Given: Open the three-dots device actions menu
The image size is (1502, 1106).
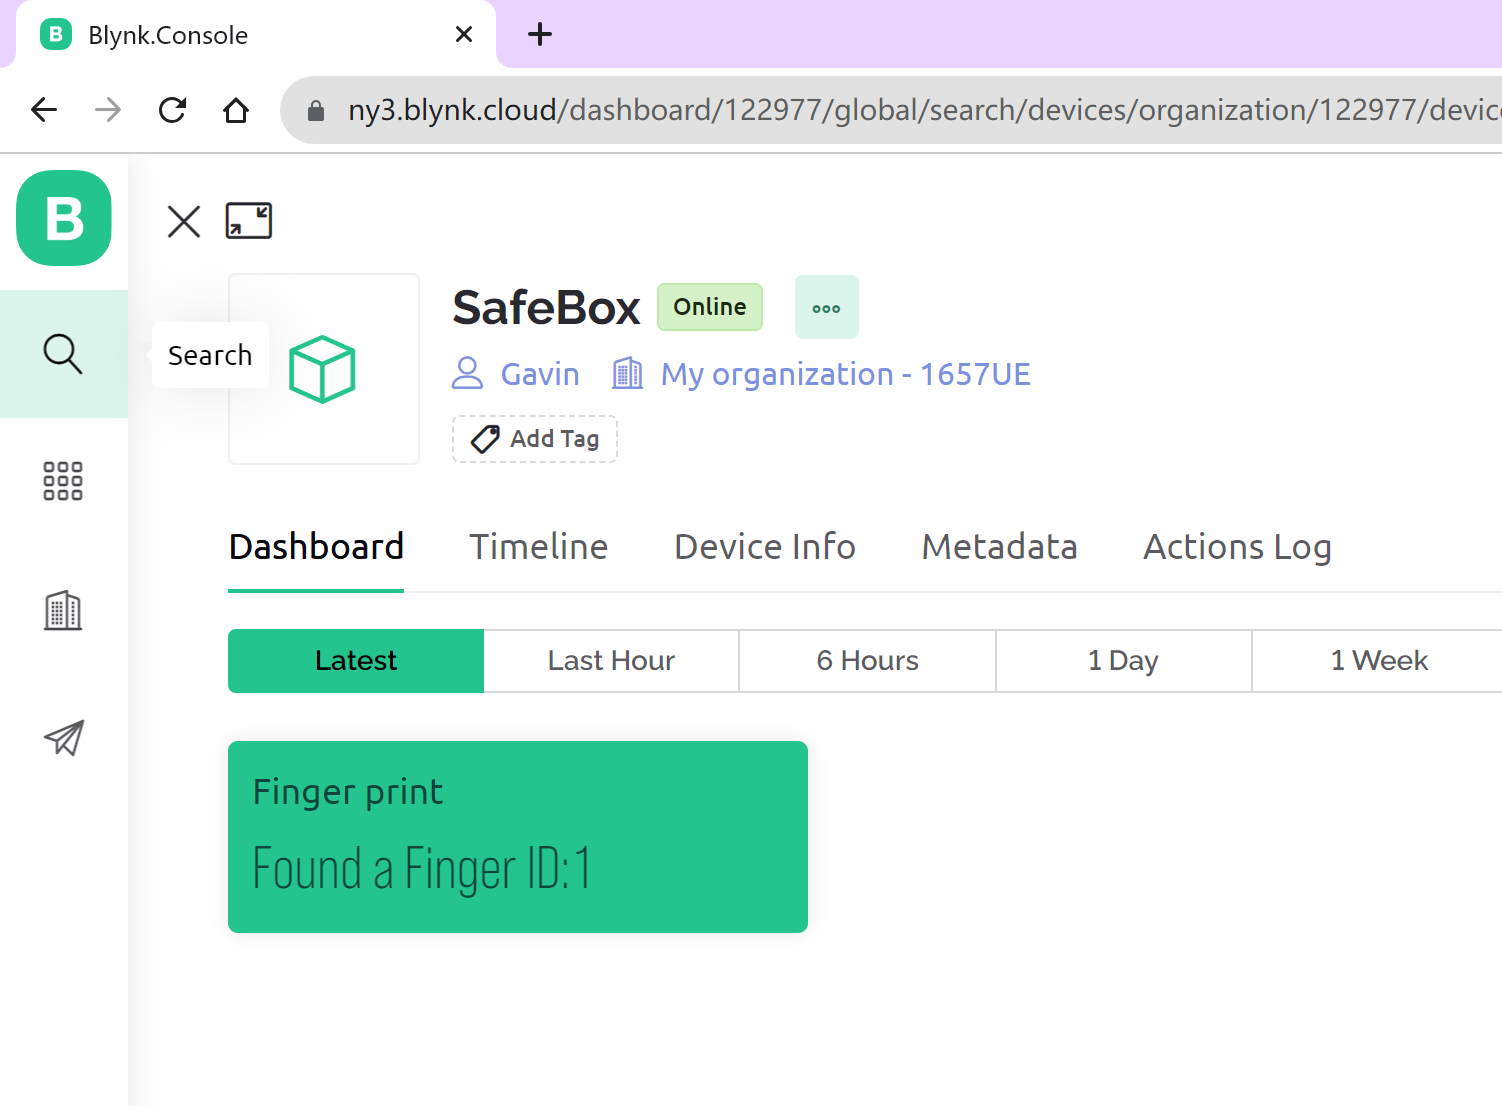Looking at the screenshot, I should click(x=827, y=307).
